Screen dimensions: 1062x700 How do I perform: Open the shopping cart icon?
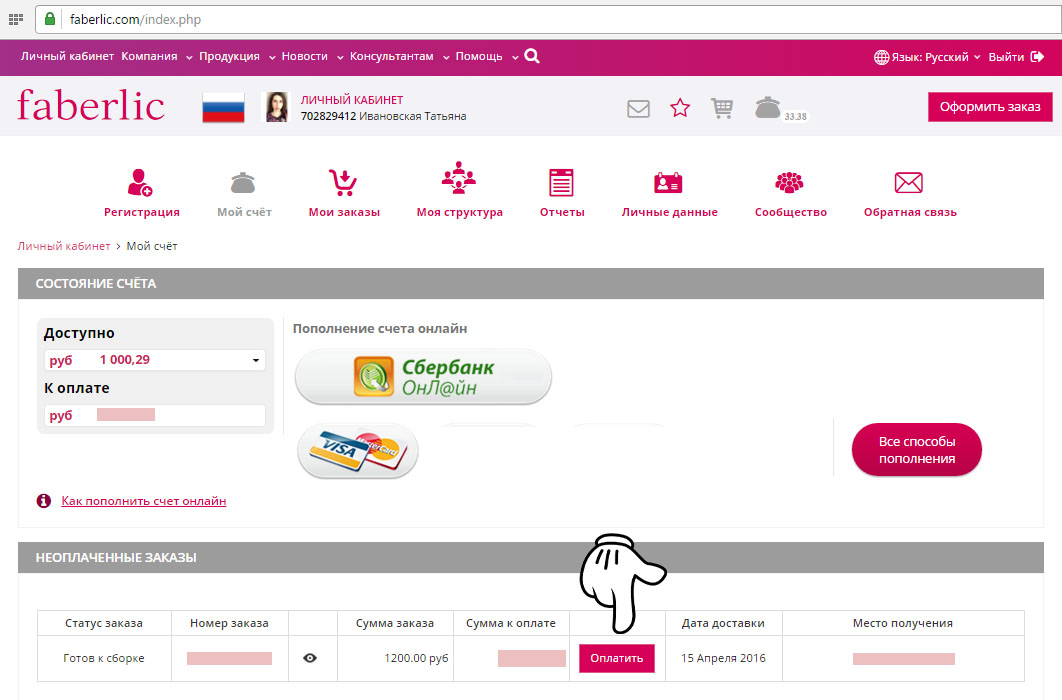[722, 108]
